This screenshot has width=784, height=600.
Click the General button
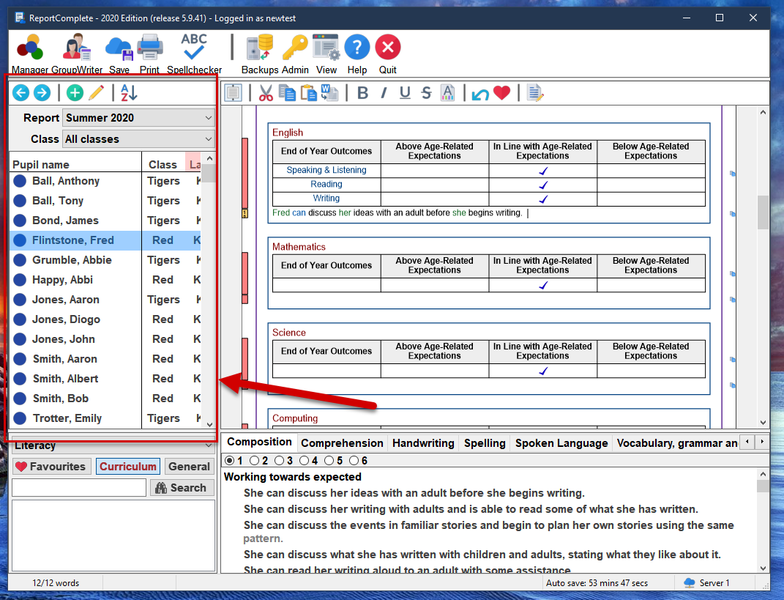[189, 466]
